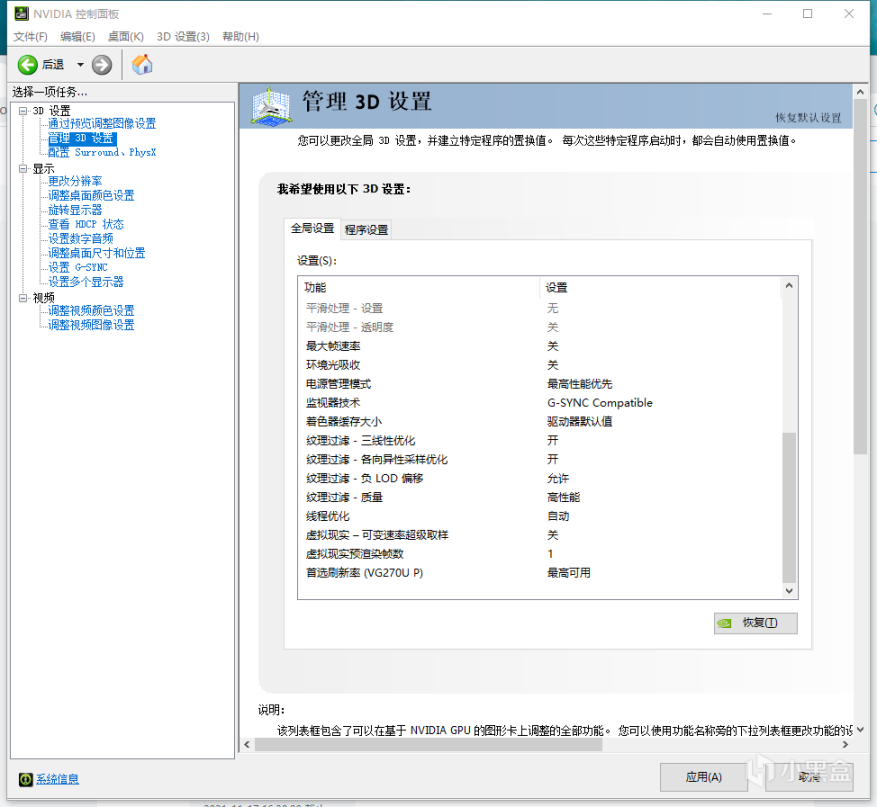
Task: Open 设置 G-SYNC task
Action: (x=78, y=268)
